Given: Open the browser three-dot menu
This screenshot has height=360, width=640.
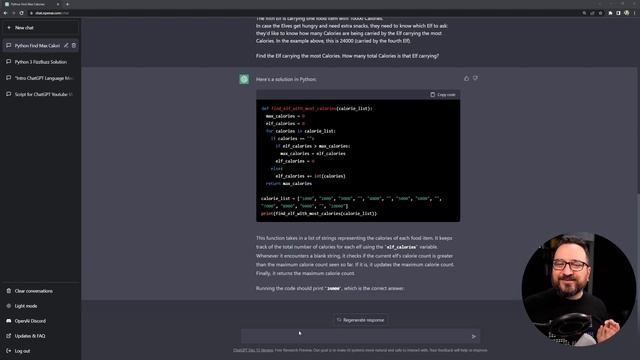Looking at the screenshot, I should pyautogui.click(x=635, y=13).
